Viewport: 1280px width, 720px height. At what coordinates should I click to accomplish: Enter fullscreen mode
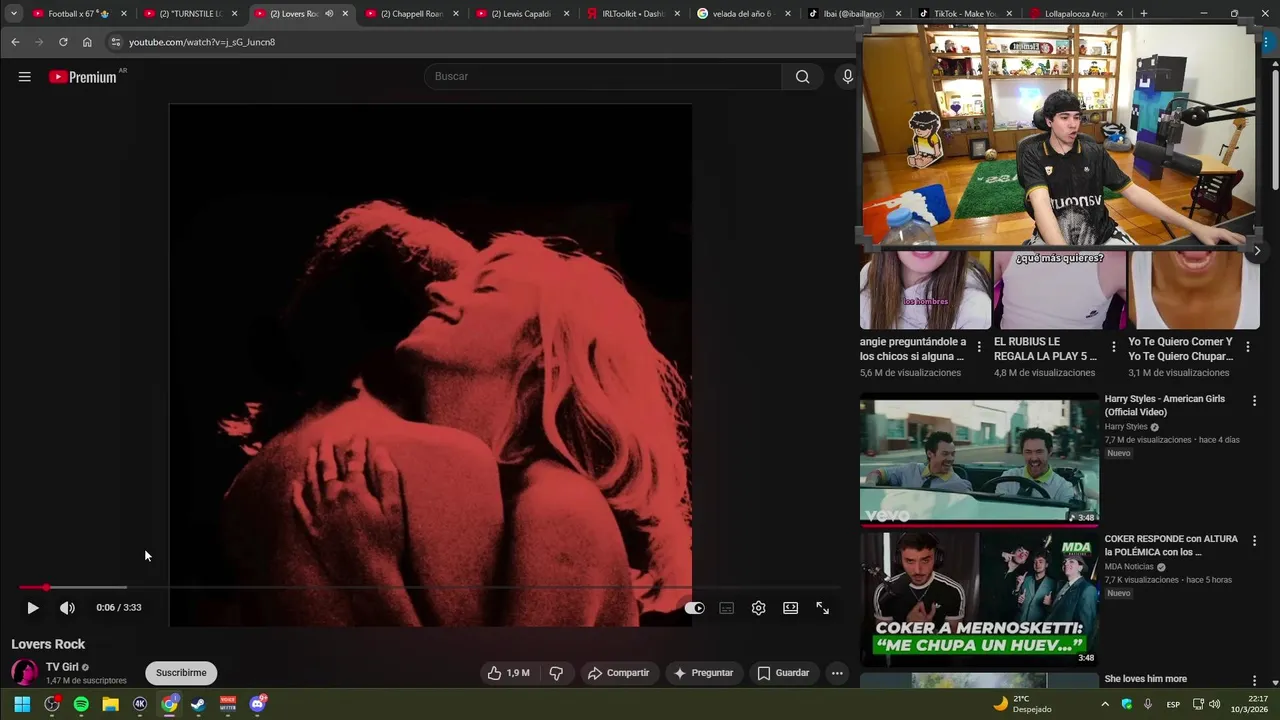(x=823, y=608)
